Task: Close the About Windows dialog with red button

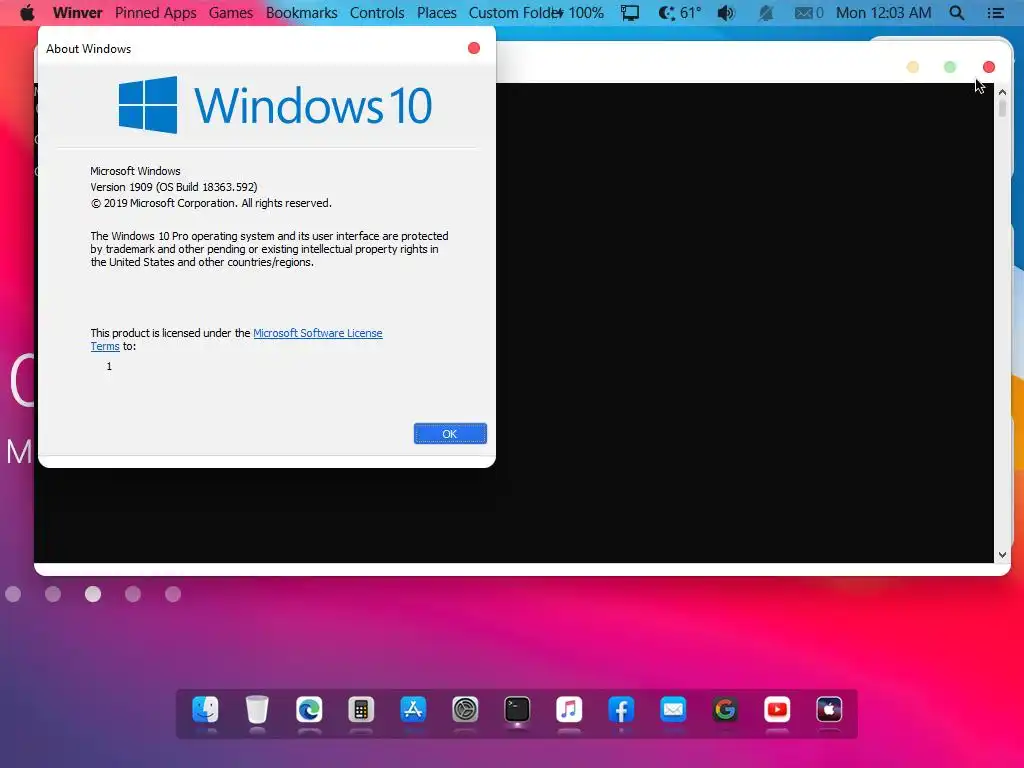Action: [x=474, y=48]
